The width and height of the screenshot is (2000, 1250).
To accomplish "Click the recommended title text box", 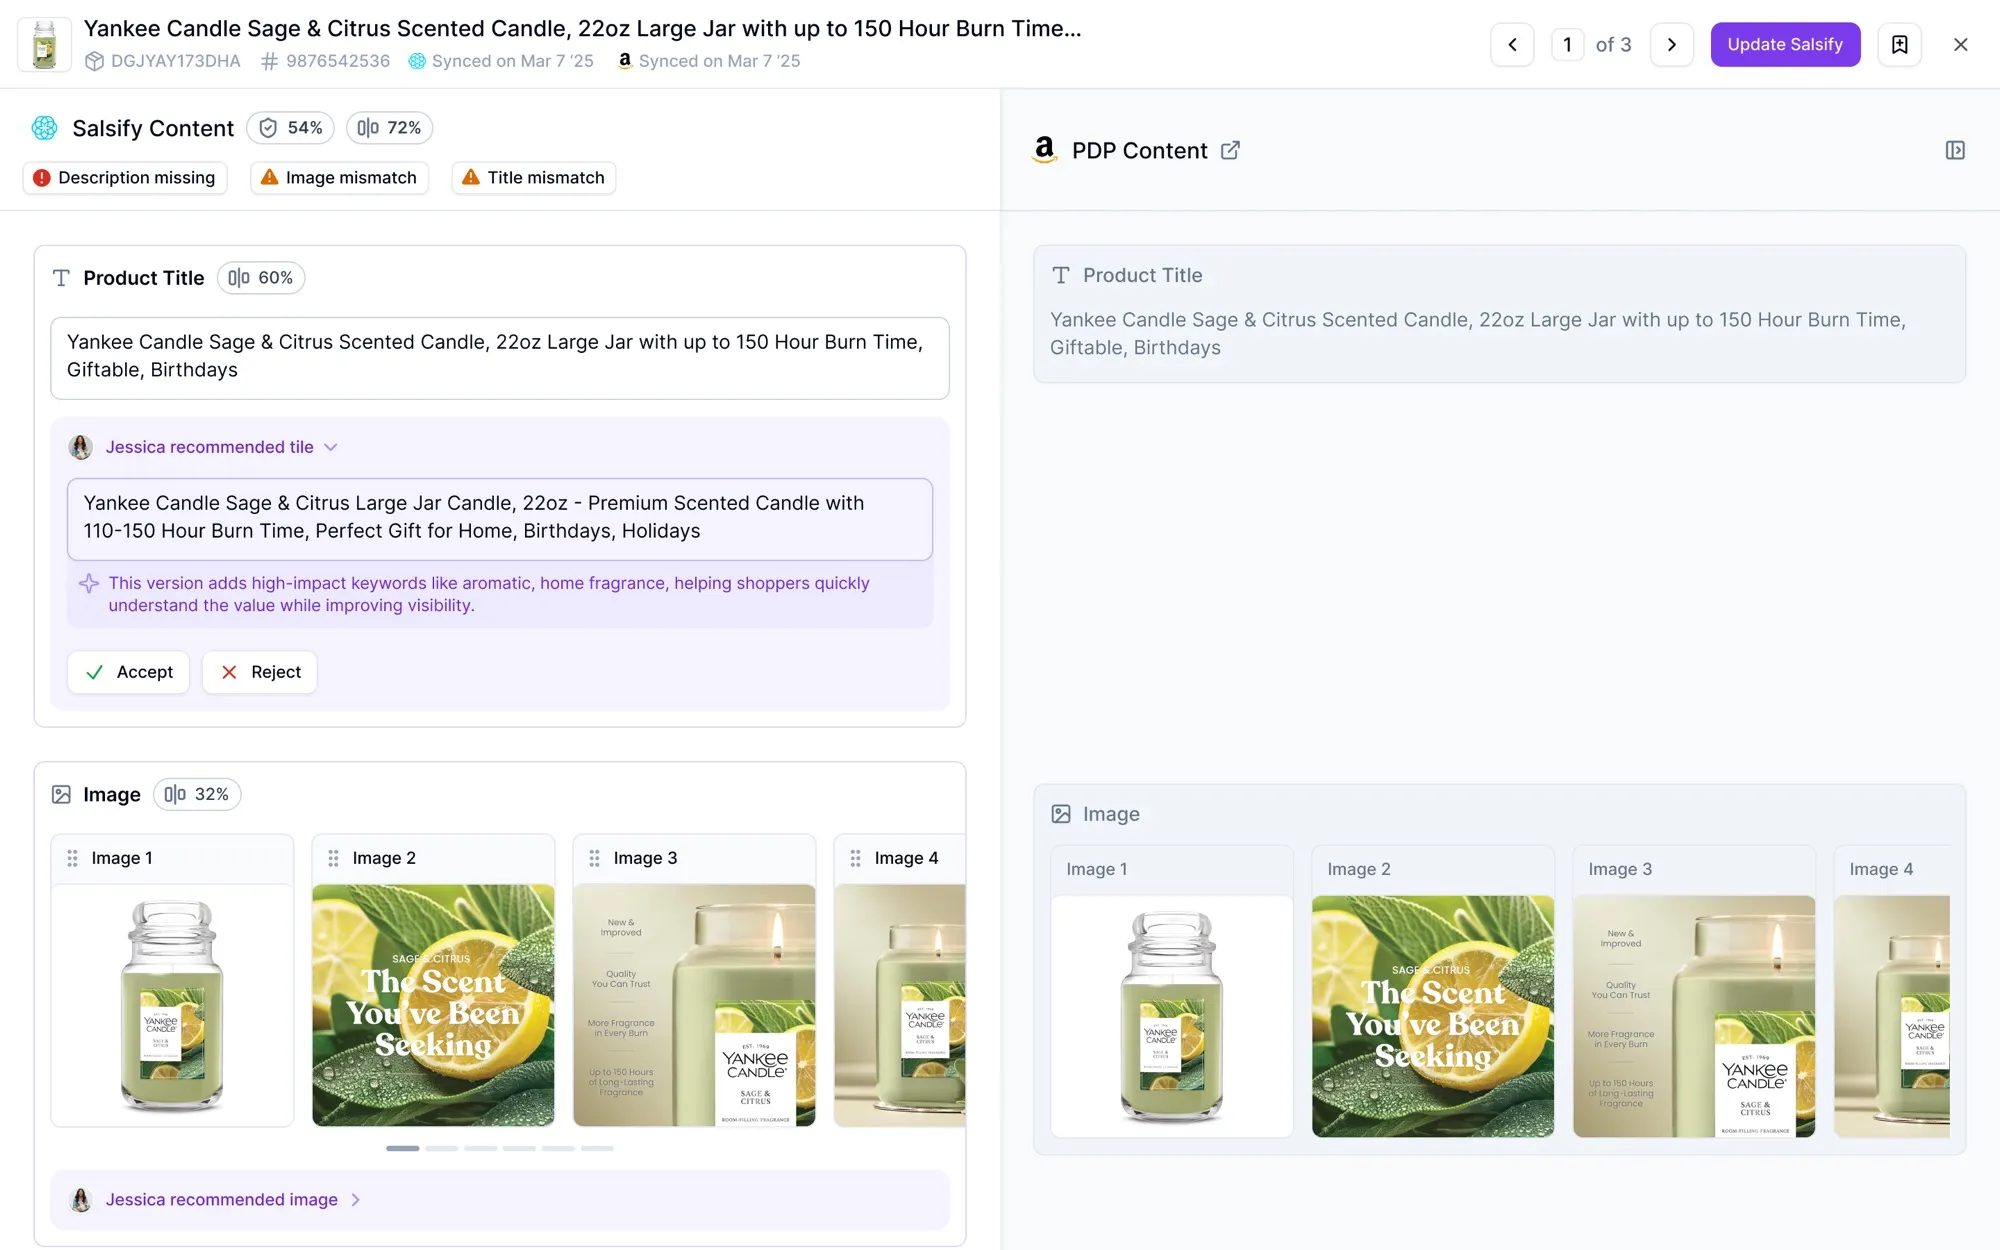I will coord(499,518).
